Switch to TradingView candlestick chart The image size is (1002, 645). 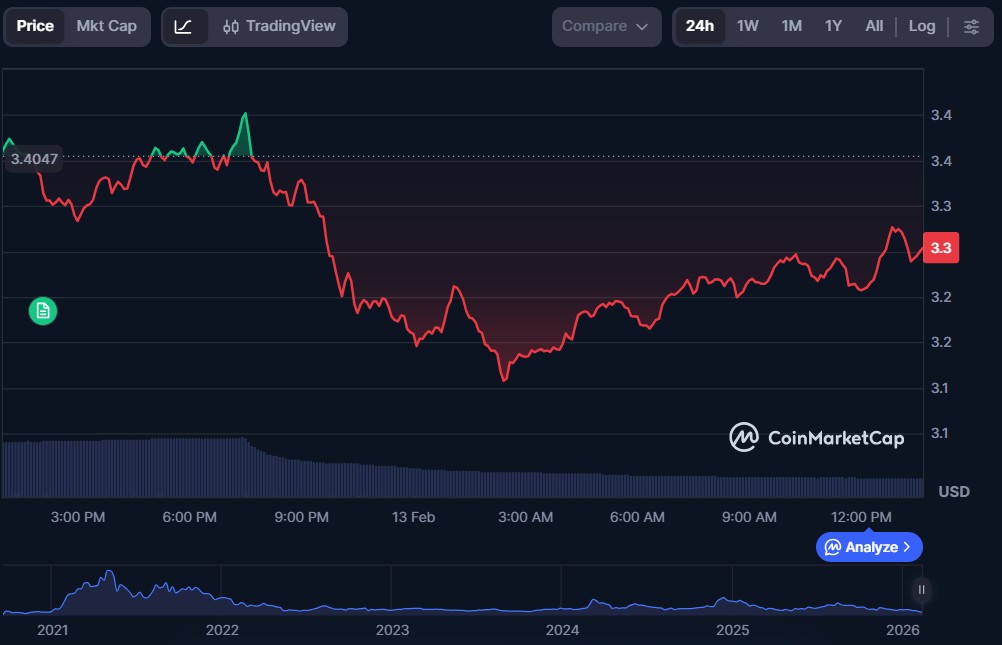279,27
